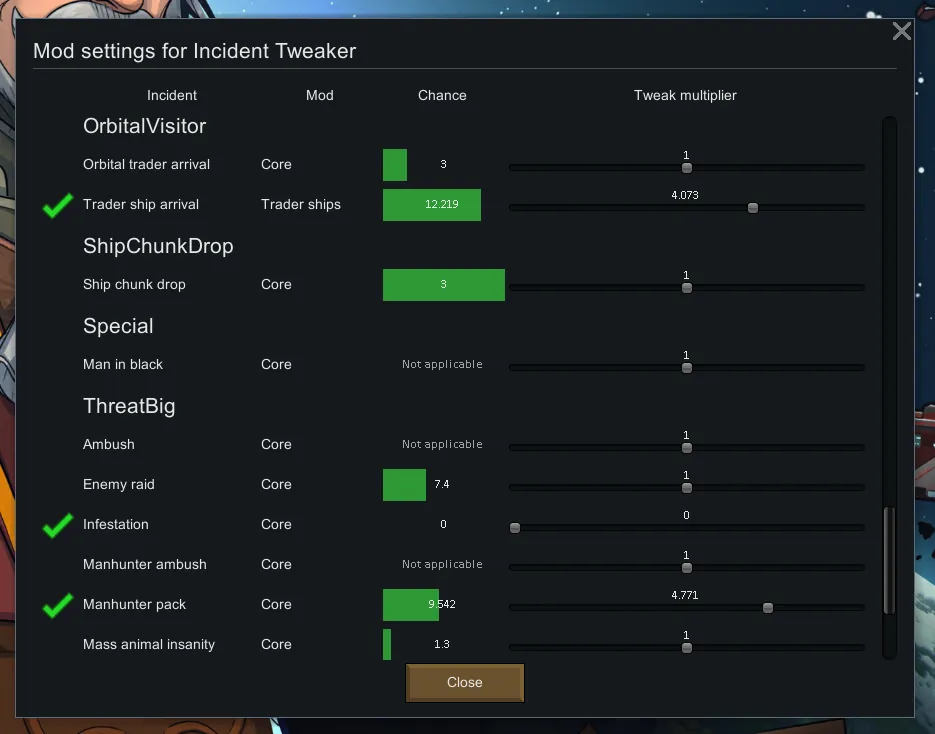Click the Trader ship arrival chance bar
Image resolution: width=935 pixels, height=734 pixels.
pos(432,205)
